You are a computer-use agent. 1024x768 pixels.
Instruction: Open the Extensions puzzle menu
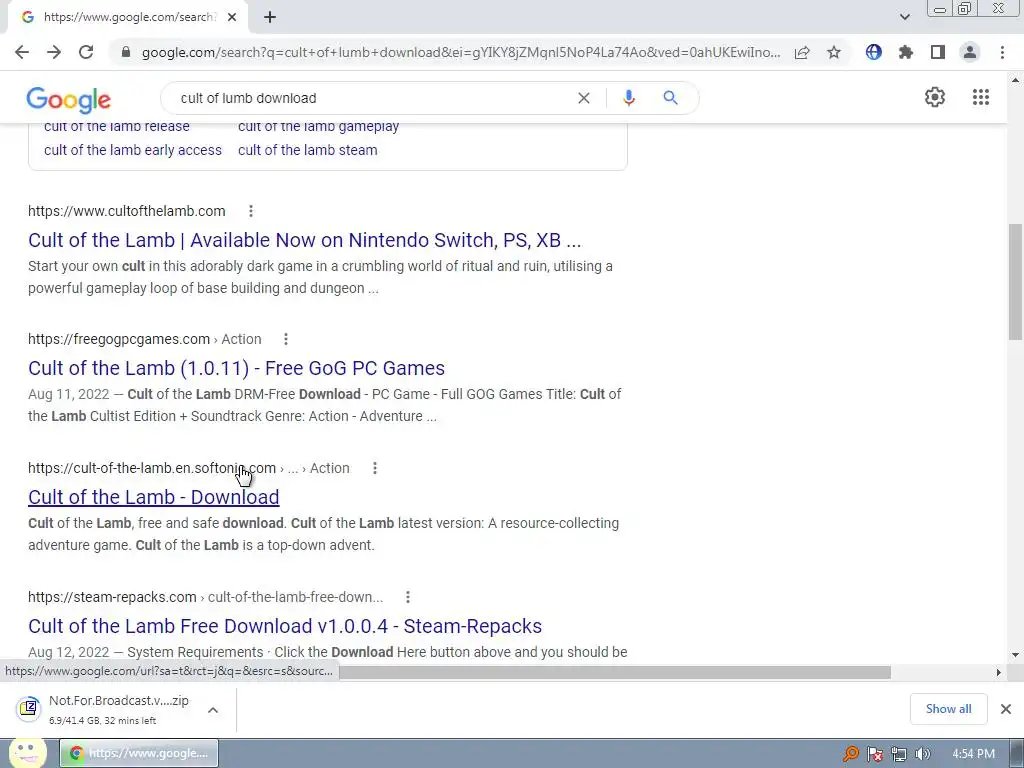pos(906,52)
